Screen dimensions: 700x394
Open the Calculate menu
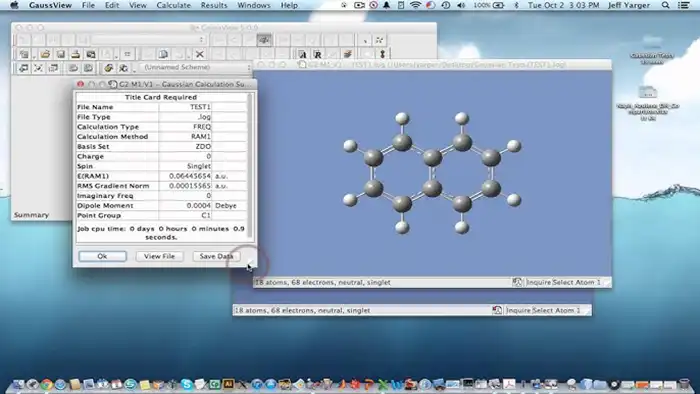click(173, 5)
